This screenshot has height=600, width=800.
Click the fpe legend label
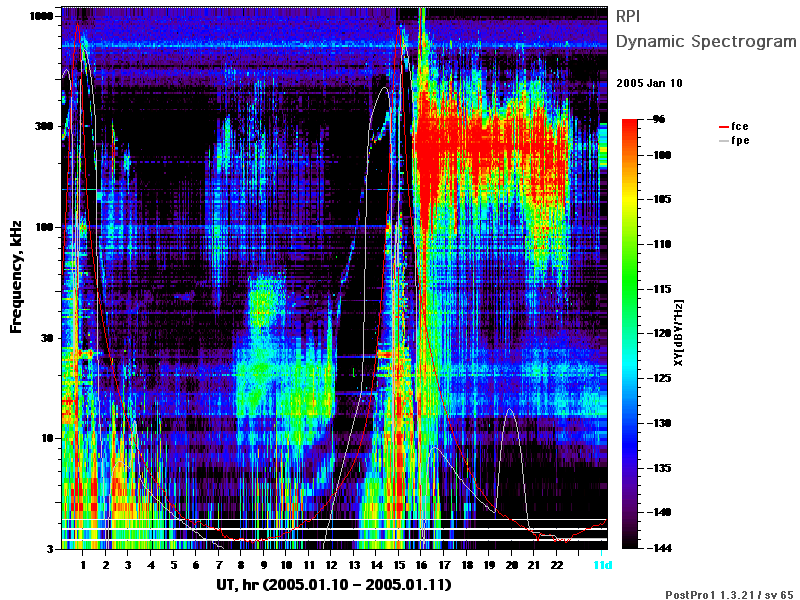click(740, 140)
